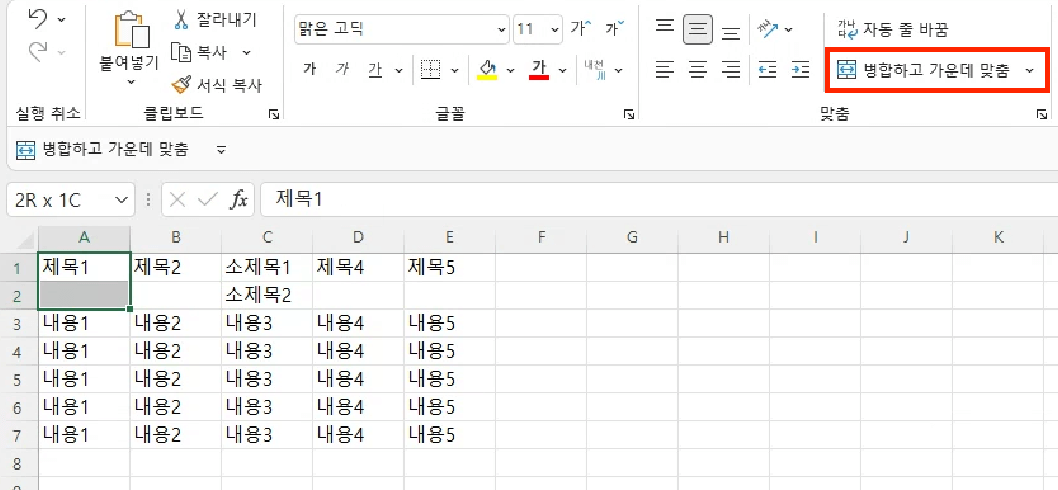Cancel entry with X in formula bar
The width and height of the screenshot is (1058, 490).
pos(177,200)
